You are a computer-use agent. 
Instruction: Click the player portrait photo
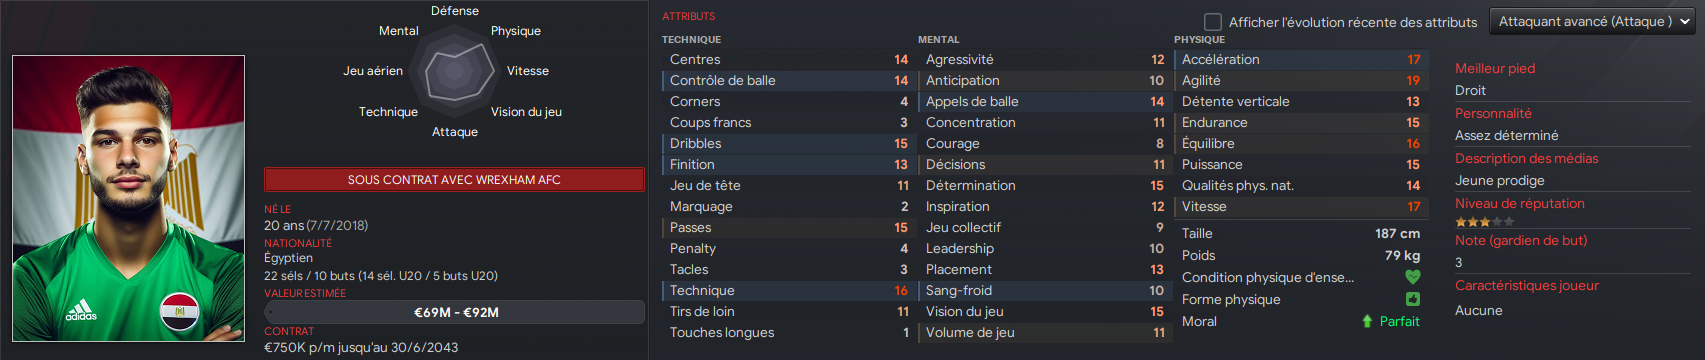coord(128,198)
